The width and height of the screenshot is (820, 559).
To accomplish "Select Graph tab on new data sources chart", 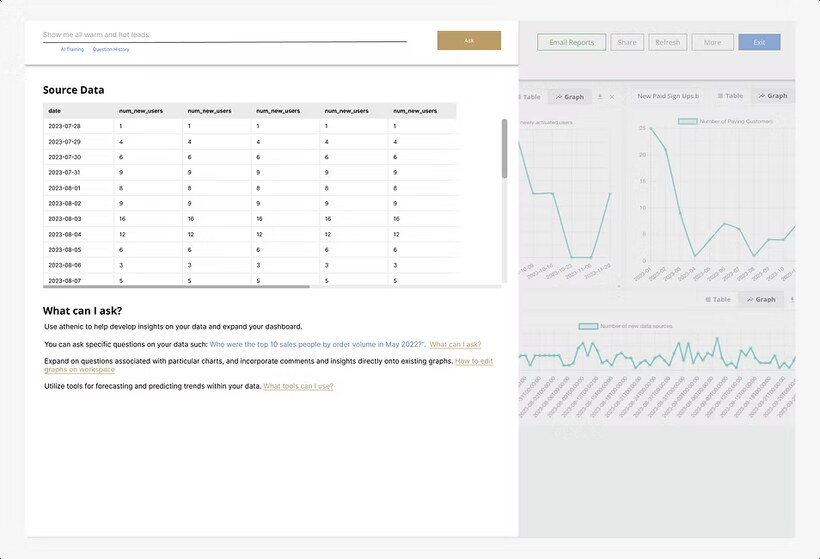I will tap(761, 300).
